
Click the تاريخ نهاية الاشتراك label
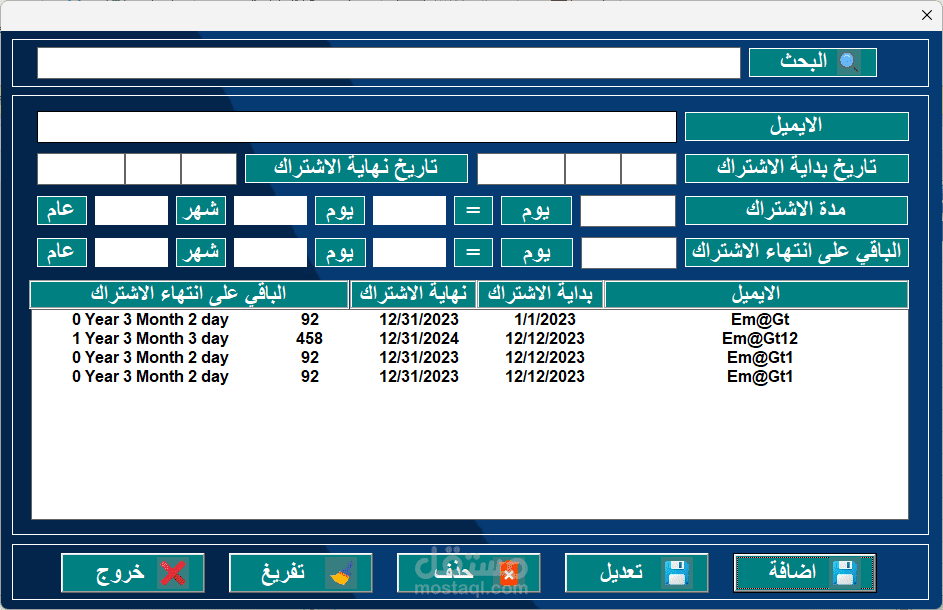click(356, 168)
